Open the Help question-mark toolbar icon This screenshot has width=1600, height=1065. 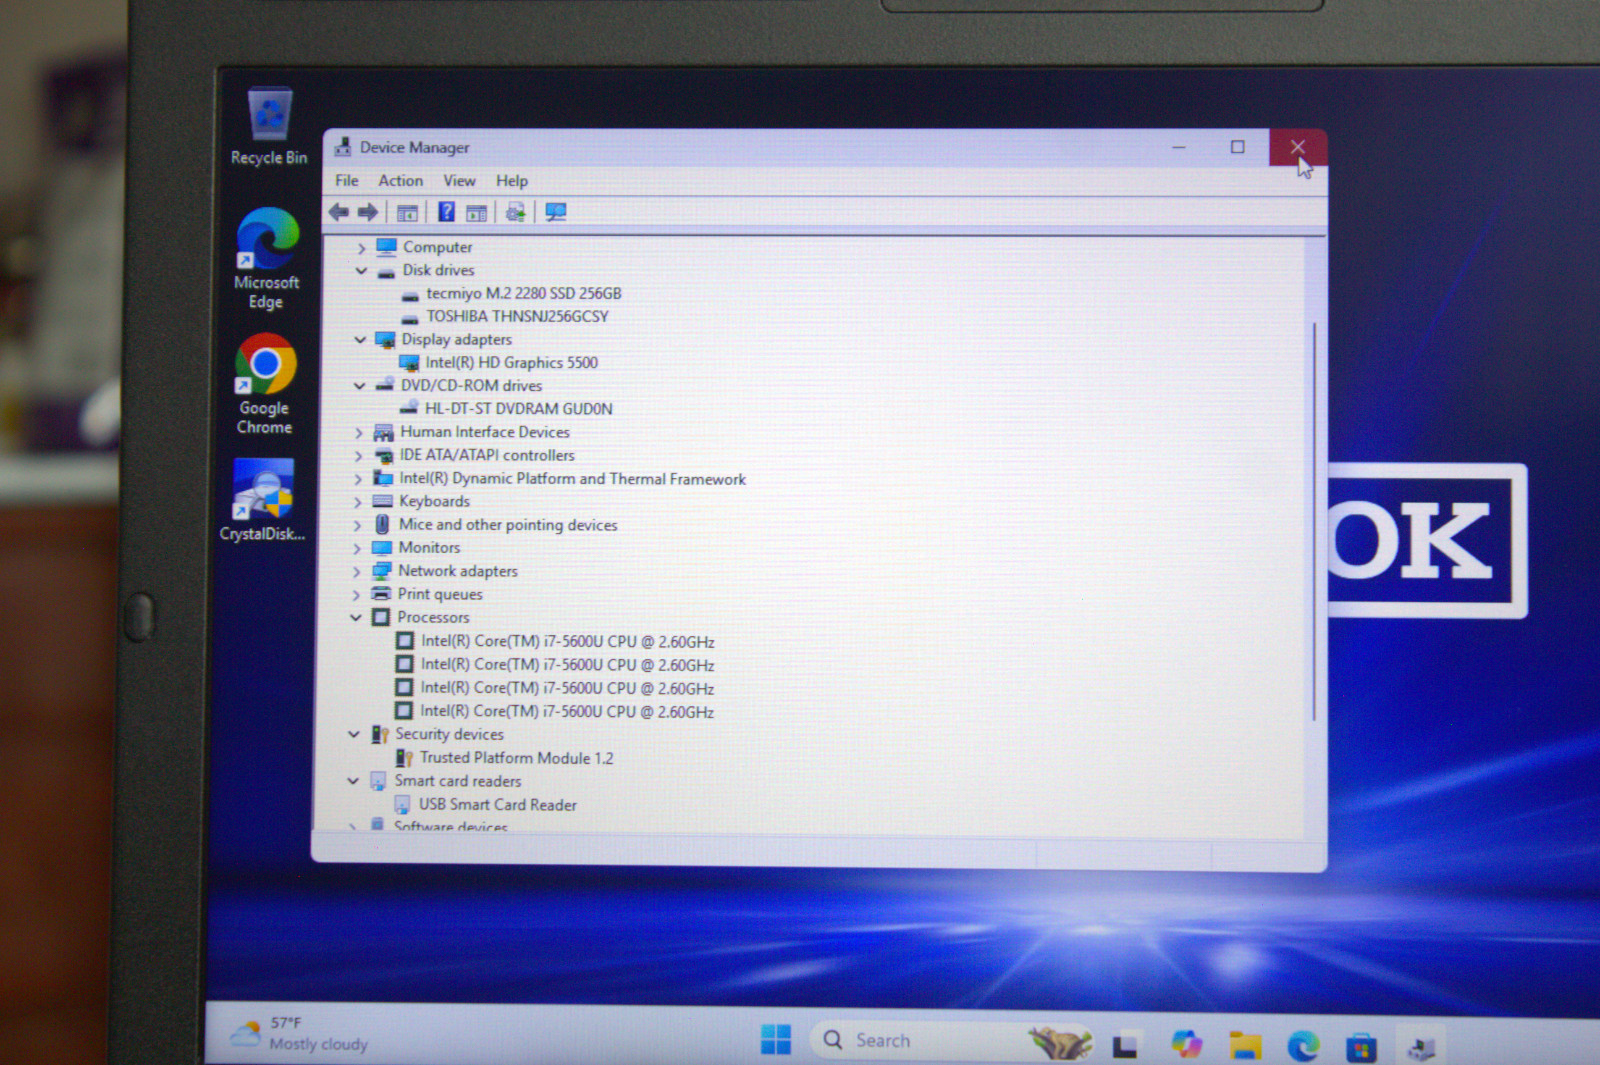[x=446, y=212]
